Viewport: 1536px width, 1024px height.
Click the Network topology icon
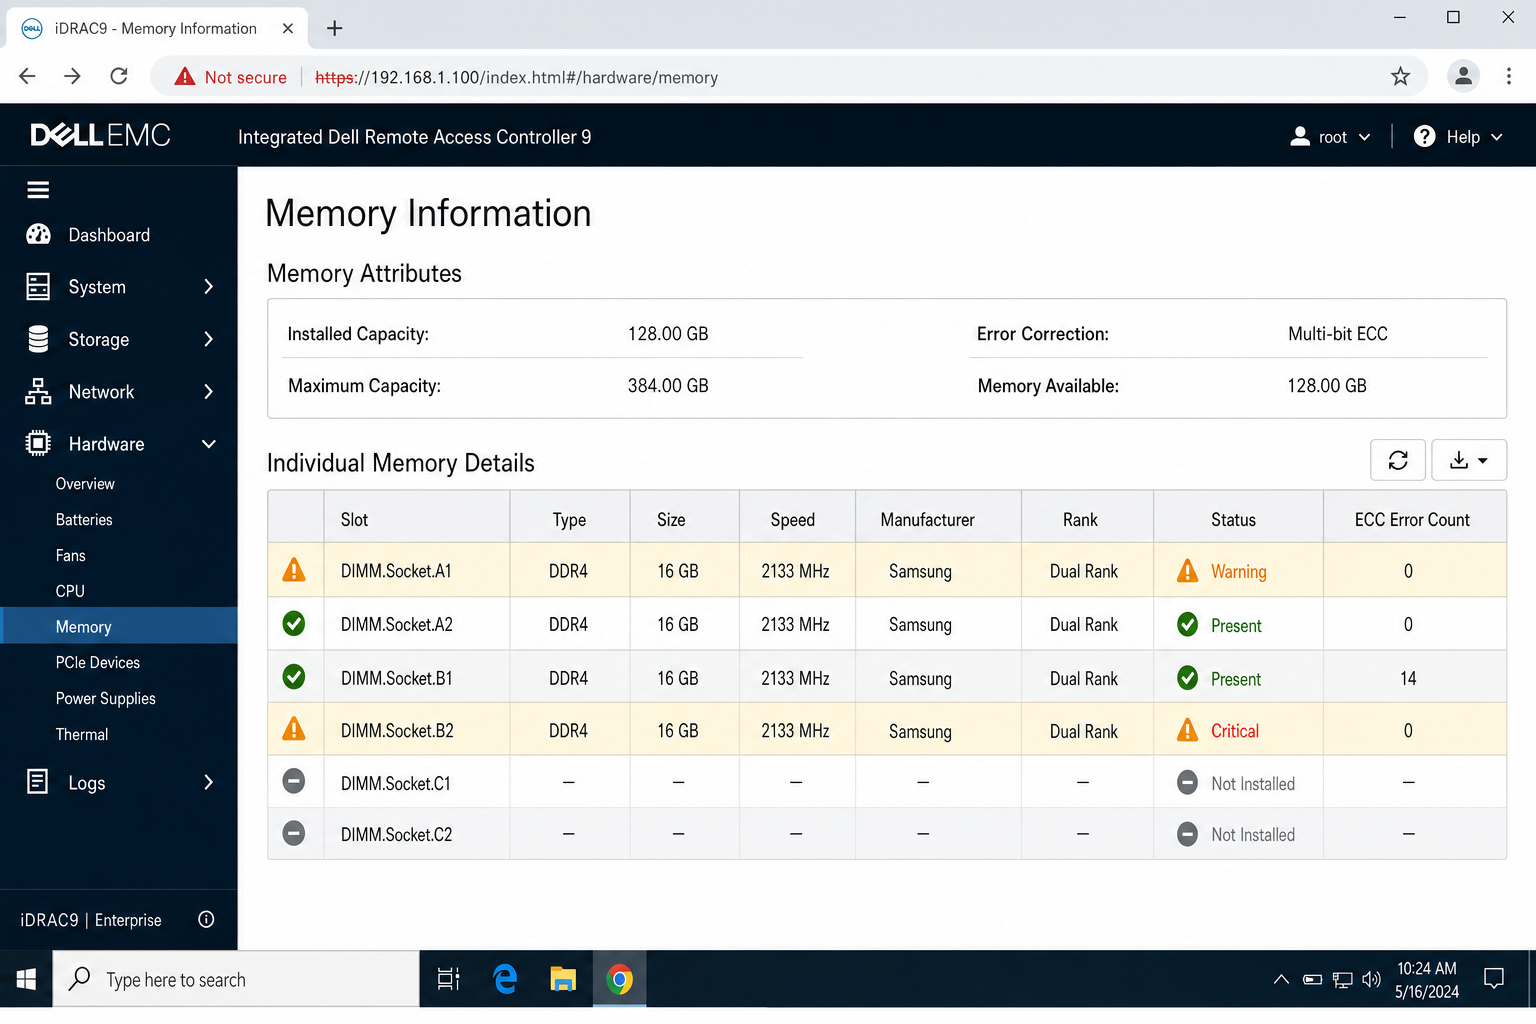[x=38, y=392]
